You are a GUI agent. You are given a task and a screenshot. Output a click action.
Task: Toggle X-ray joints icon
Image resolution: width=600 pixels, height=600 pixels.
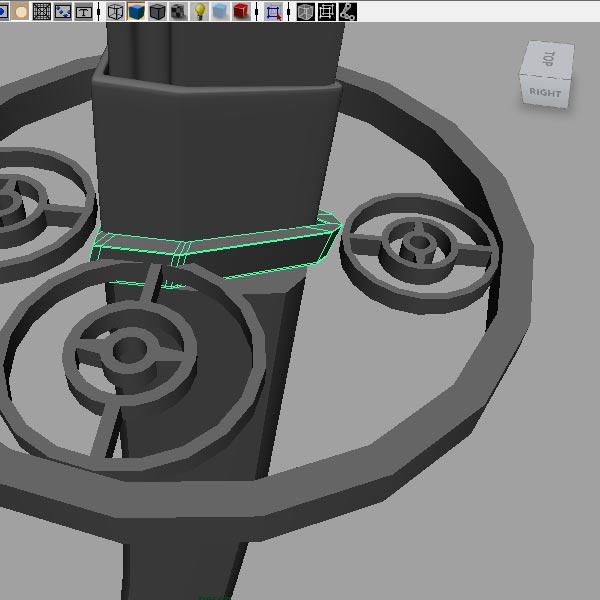(x=347, y=11)
